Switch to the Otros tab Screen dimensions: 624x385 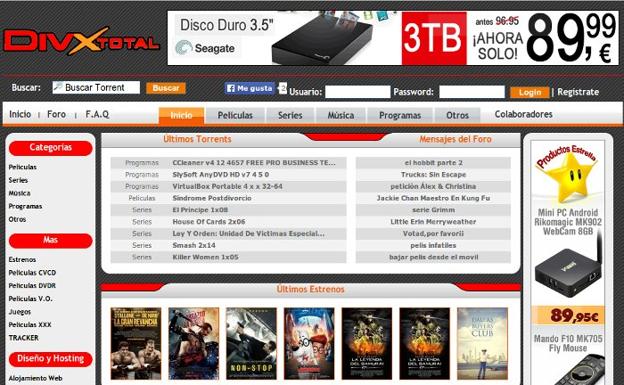(457, 115)
